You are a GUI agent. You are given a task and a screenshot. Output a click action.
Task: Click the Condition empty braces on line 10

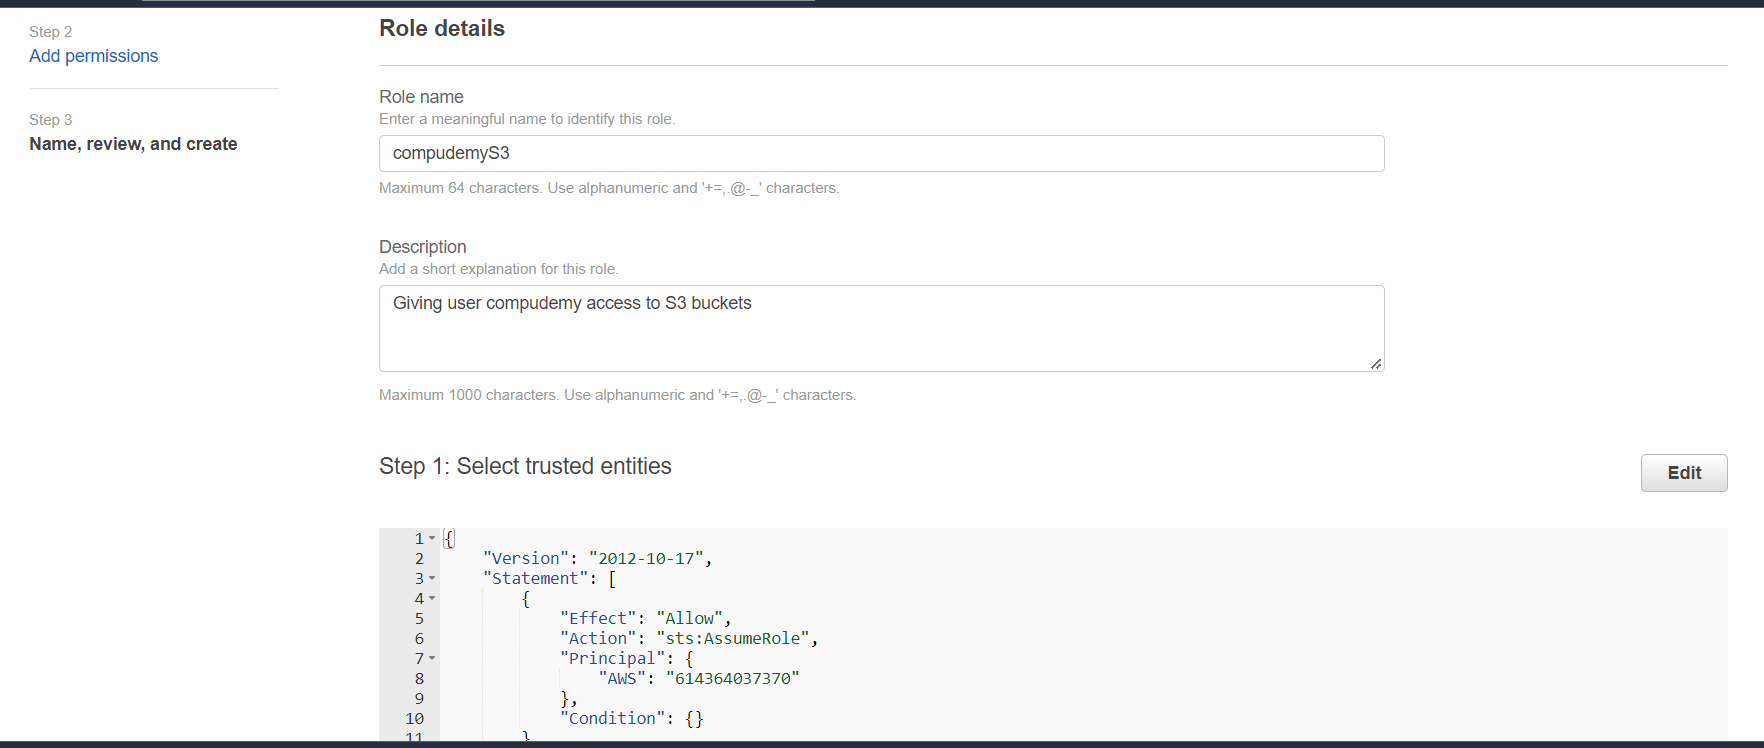click(x=695, y=718)
